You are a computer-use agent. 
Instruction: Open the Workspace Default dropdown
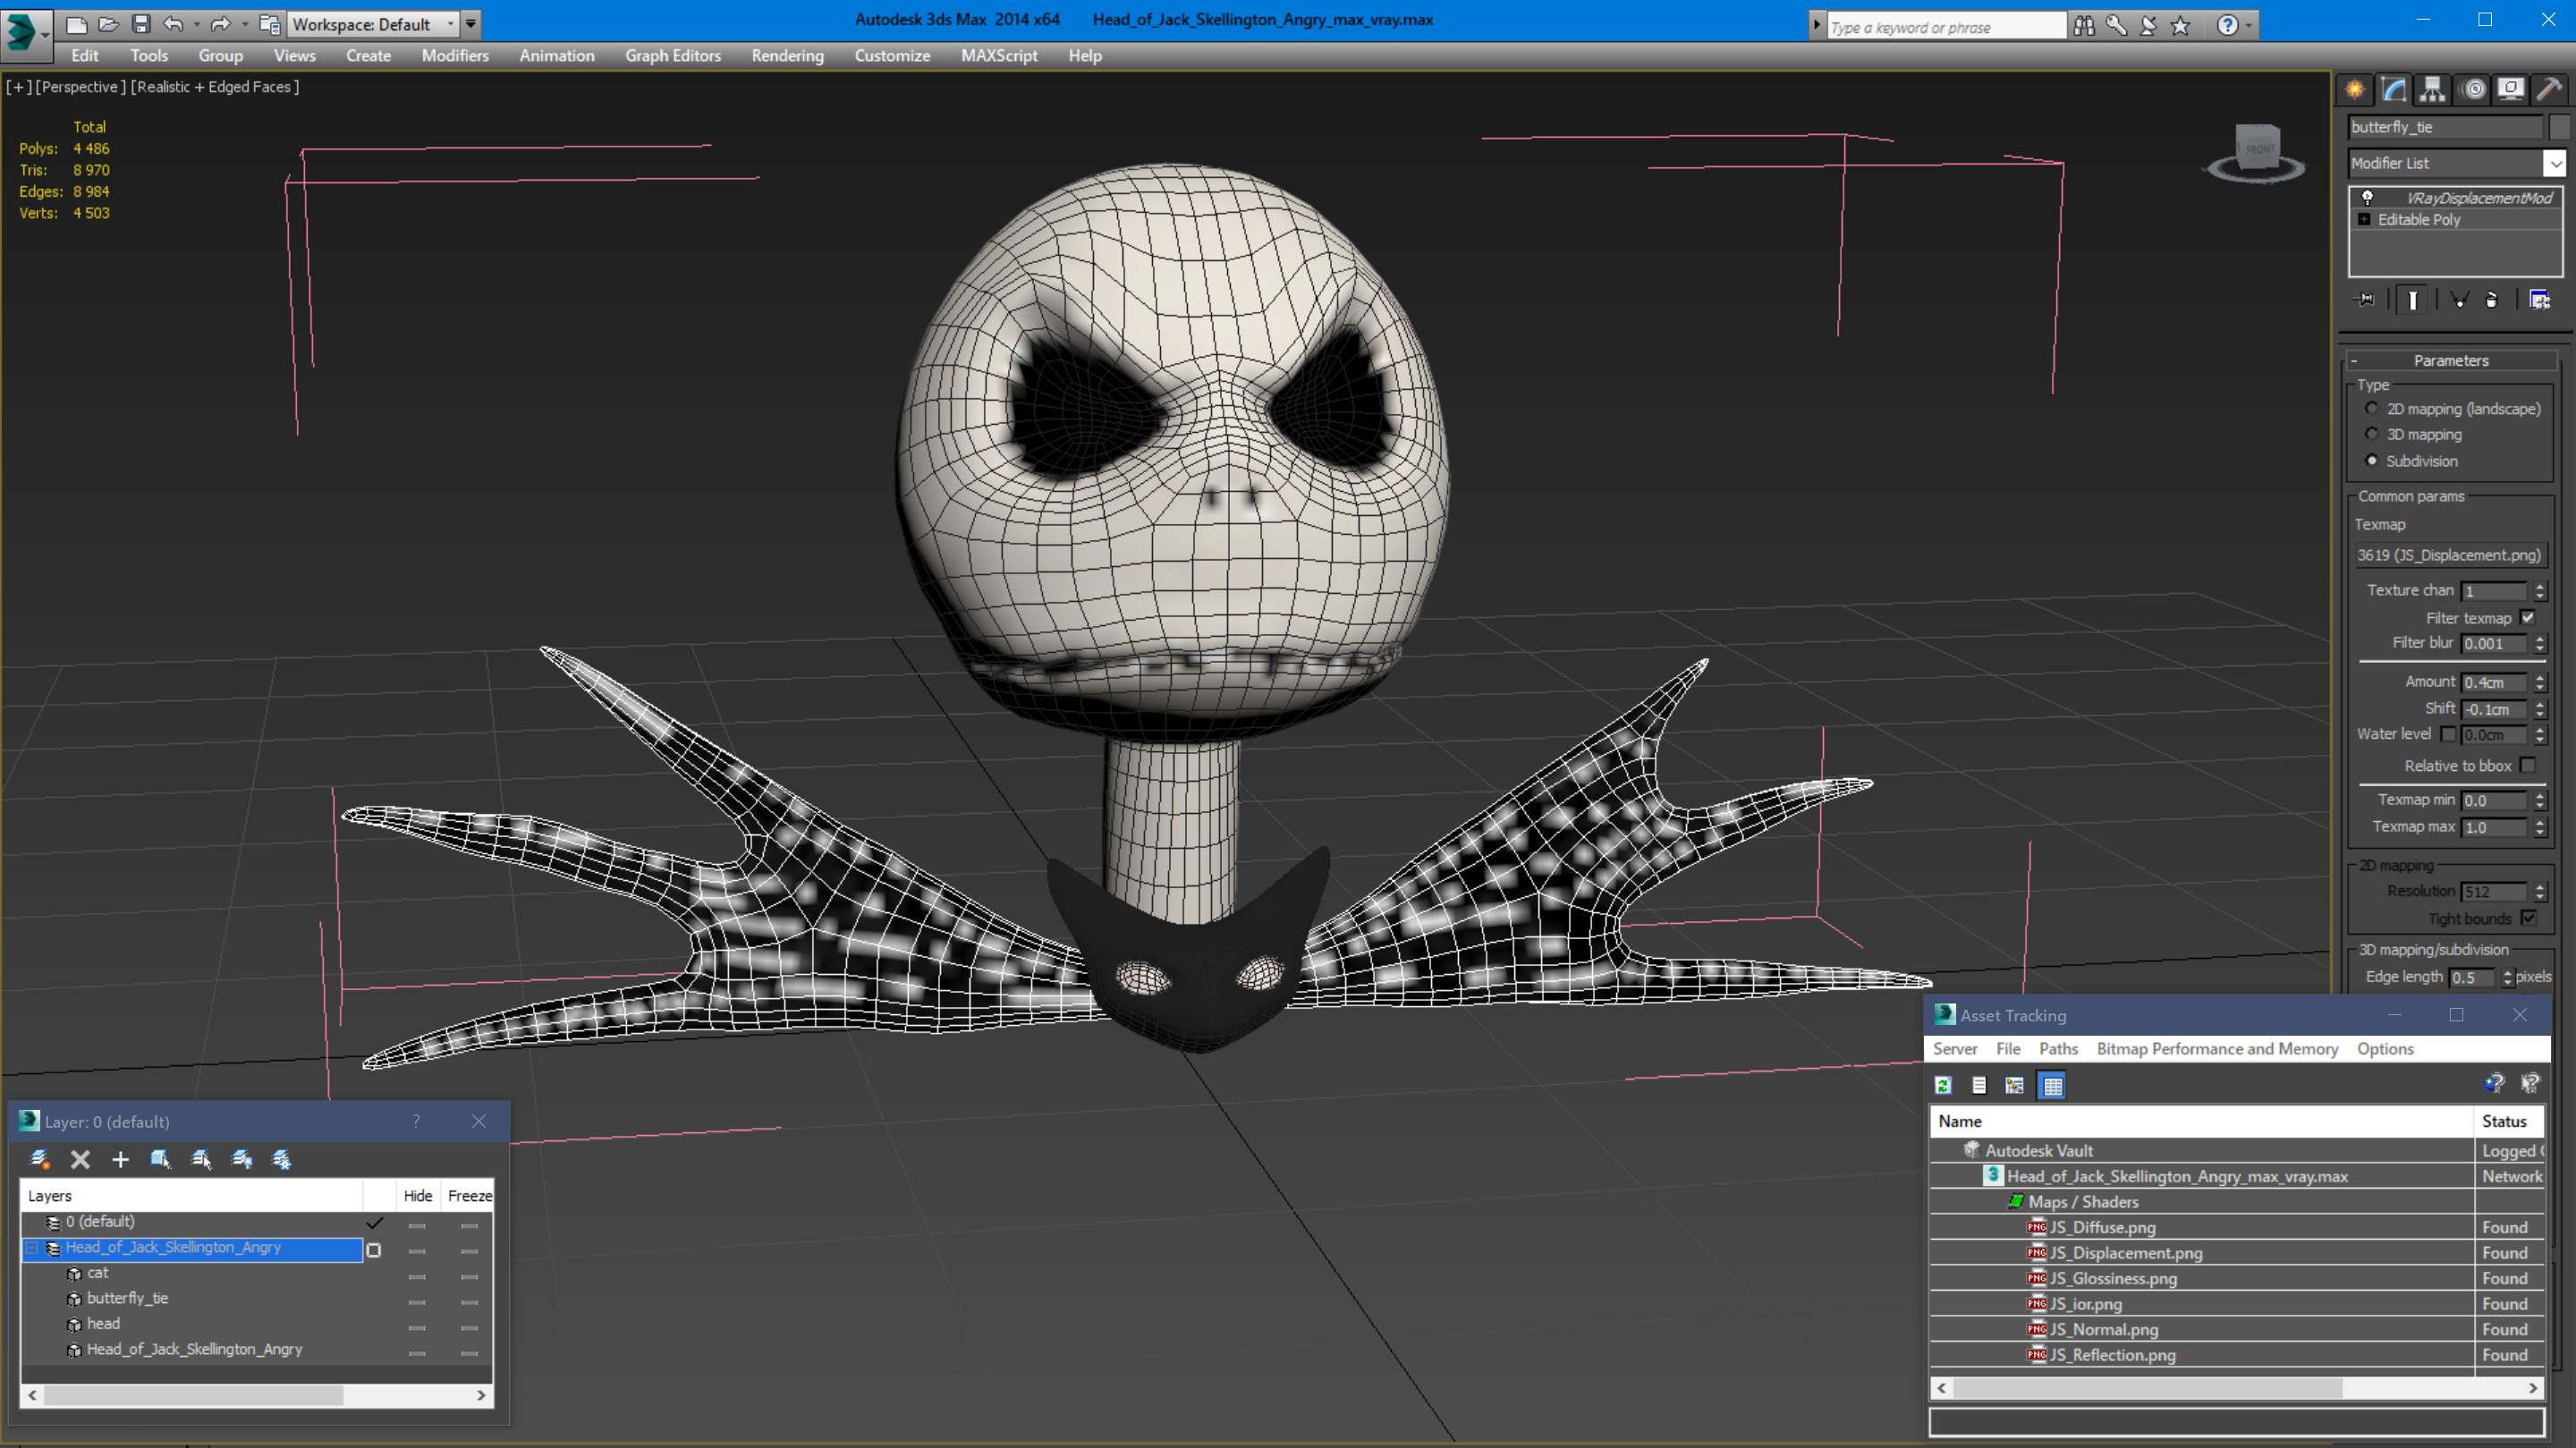tap(372, 24)
